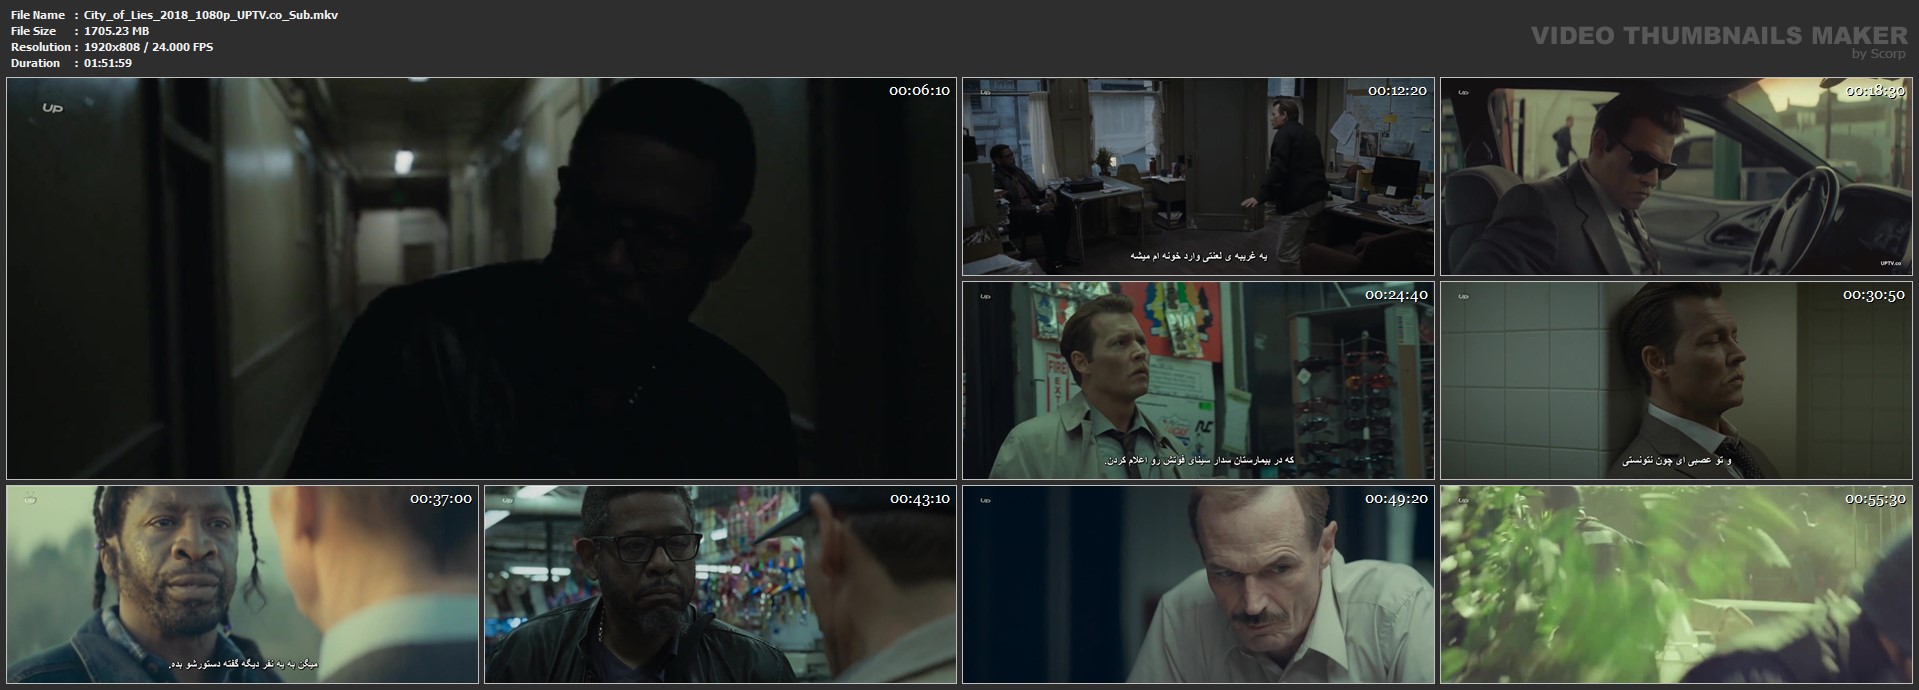1919x690 pixels.
Task: Click the file size value 1705.23 MB
Action: coord(117,31)
